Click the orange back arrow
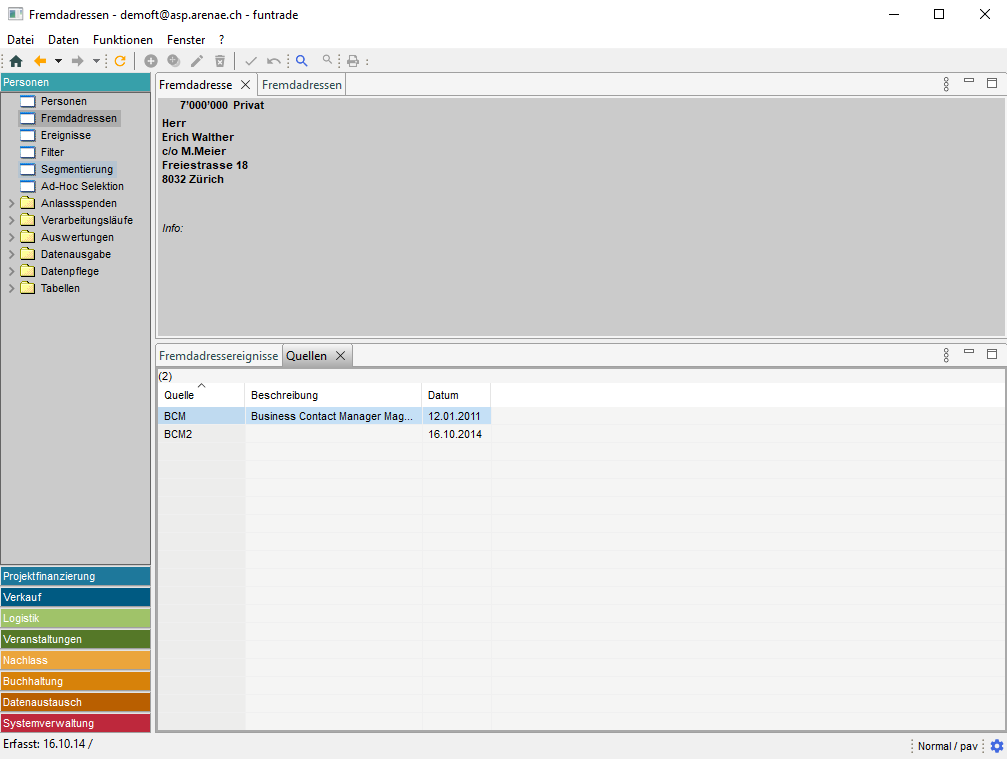The height and width of the screenshot is (759, 1007). (x=40, y=61)
